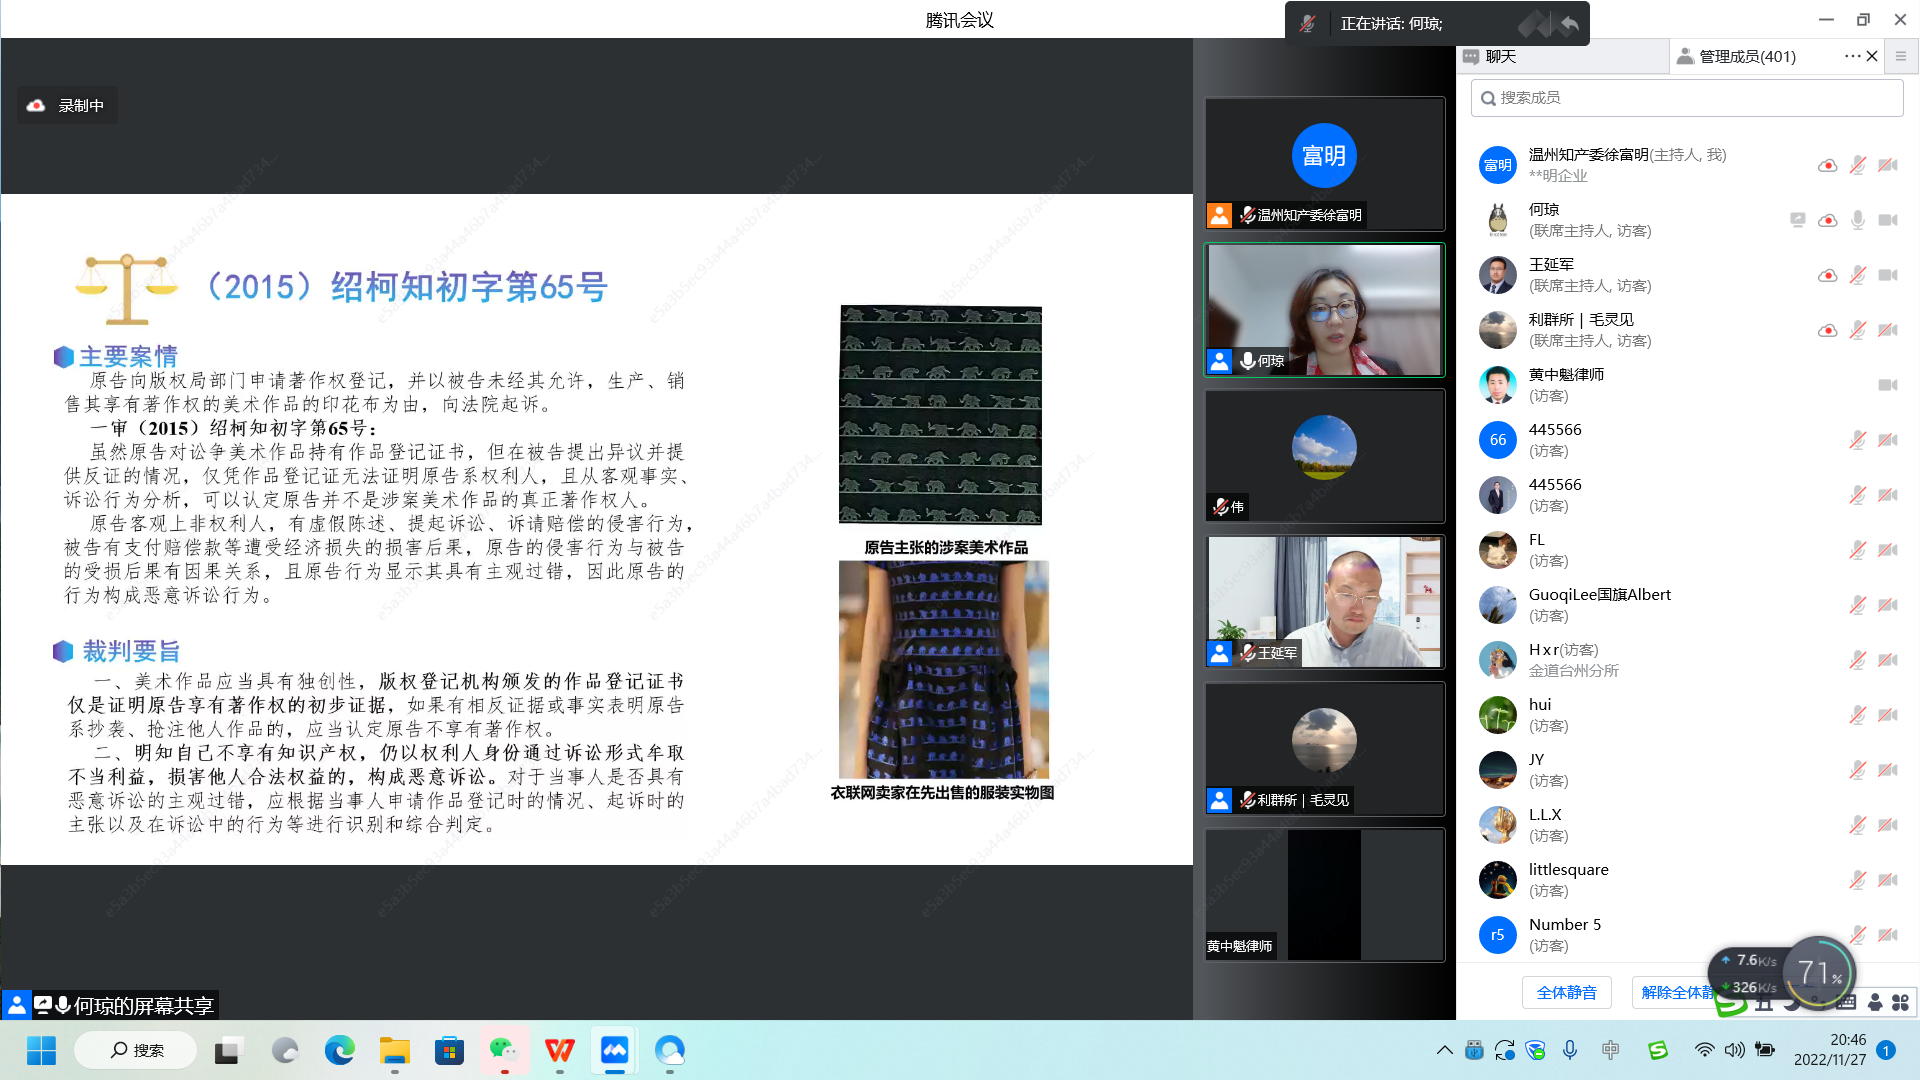
Task: Click the cloud recording icon for 何琼
Action: click(1827, 220)
